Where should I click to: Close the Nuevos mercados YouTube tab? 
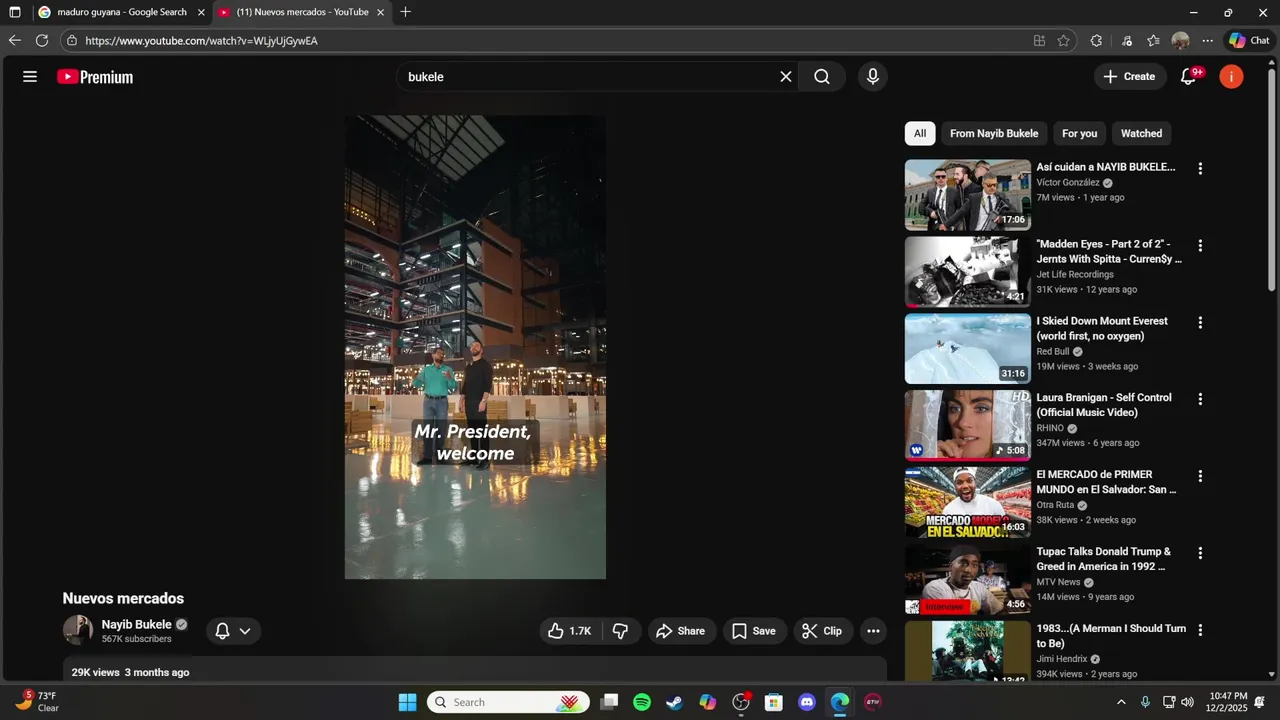click(x=381, y=12)
